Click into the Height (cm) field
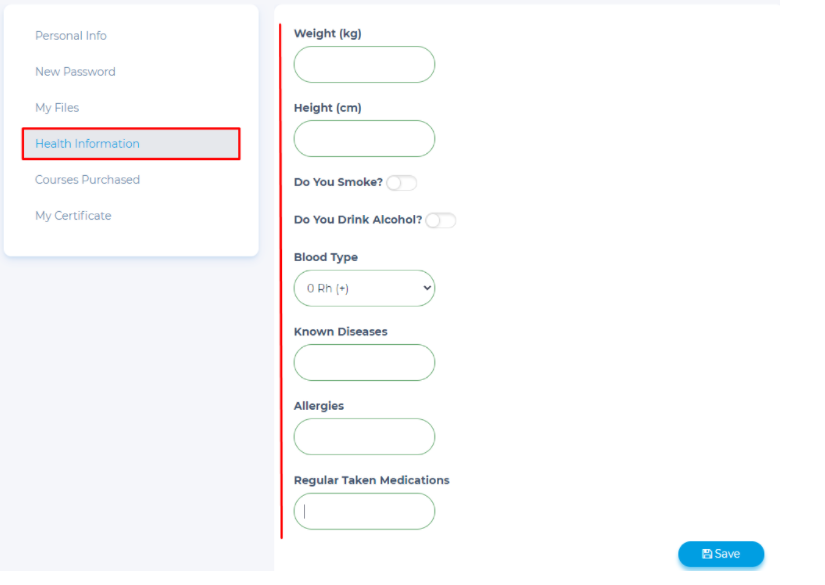The height and width of the screenshot is (585, 825). 364,139
